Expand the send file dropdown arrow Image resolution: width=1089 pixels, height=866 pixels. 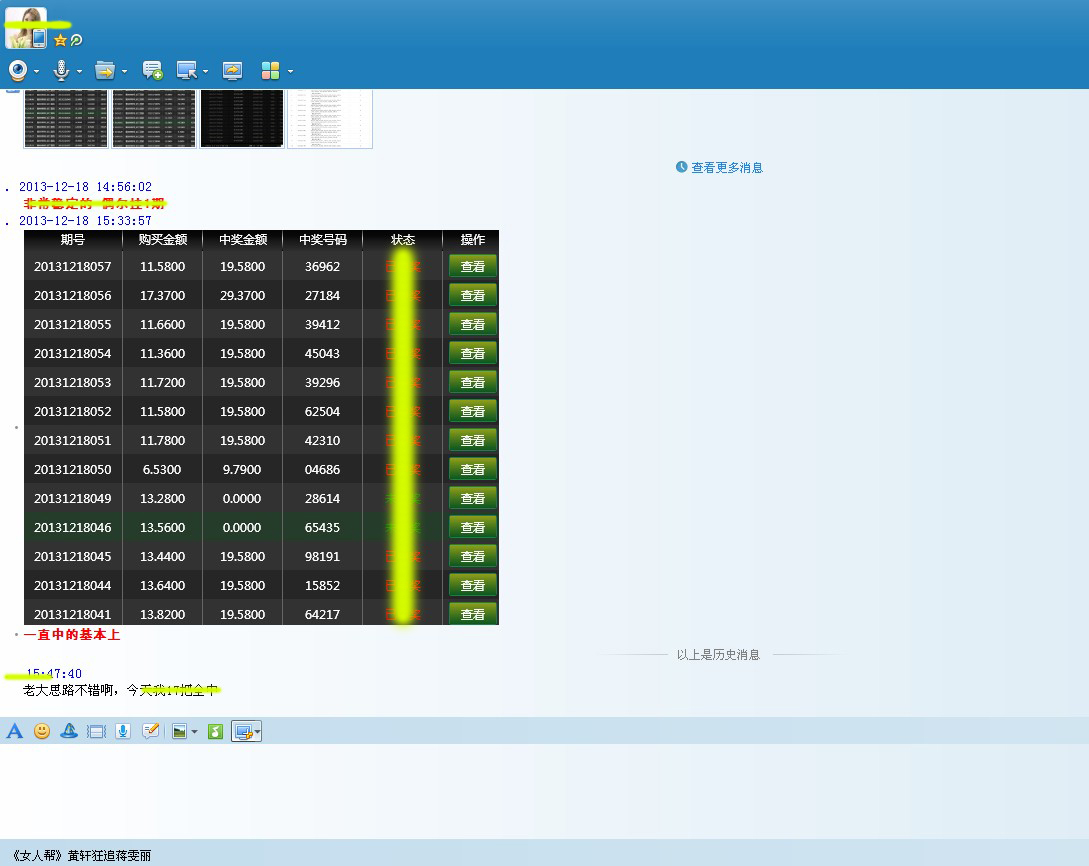(x=125, y=71)
